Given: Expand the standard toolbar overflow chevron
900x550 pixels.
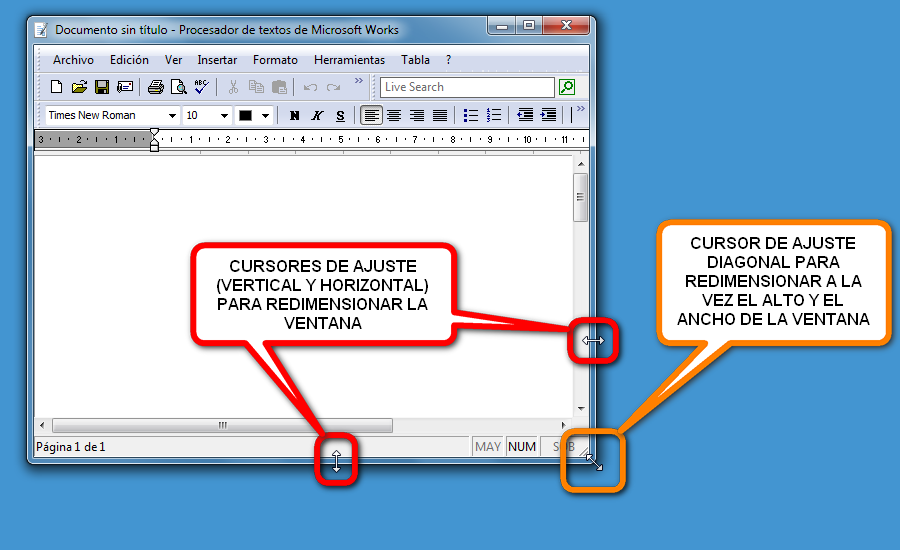Looking at the screenshot, I should [x=359, y=82].
